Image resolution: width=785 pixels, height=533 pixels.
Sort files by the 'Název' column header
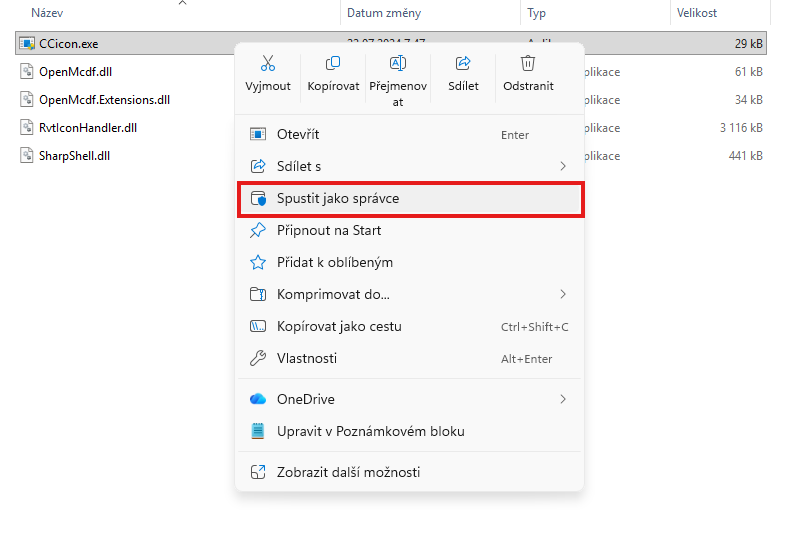(x=49, y=13)
